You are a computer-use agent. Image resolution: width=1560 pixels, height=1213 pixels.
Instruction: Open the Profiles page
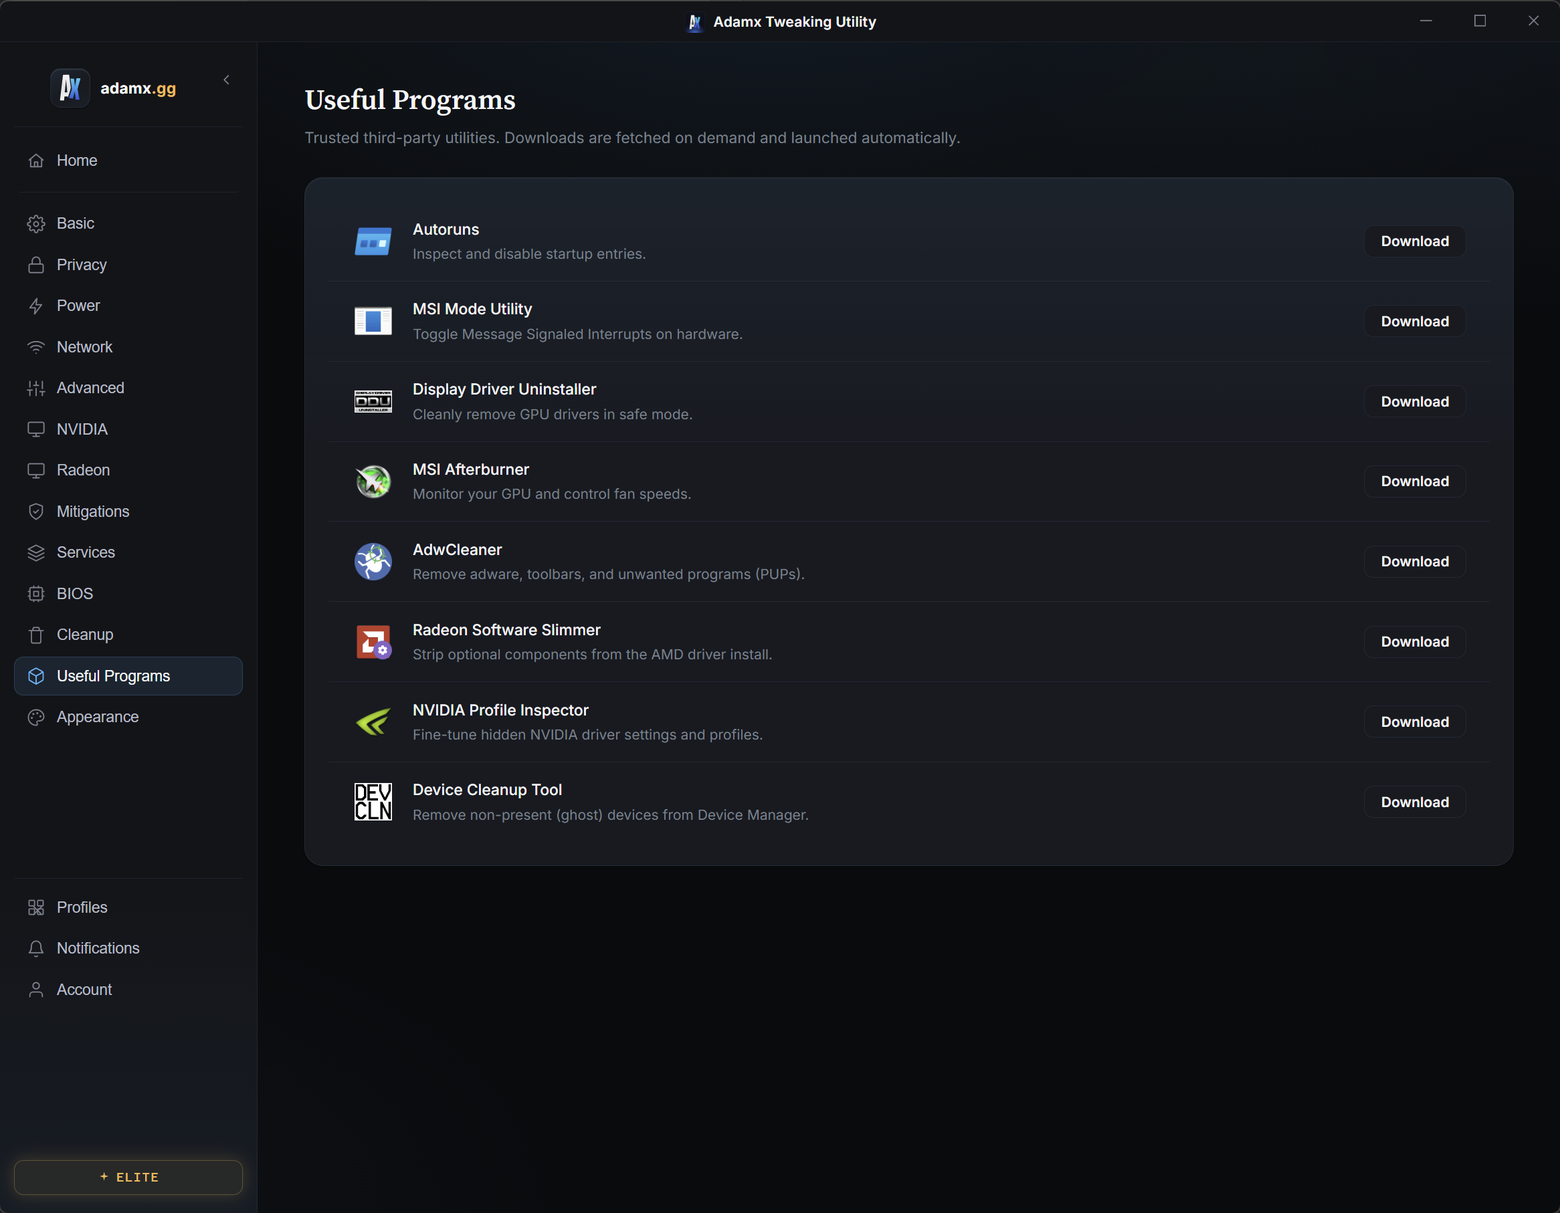[128, 907]
